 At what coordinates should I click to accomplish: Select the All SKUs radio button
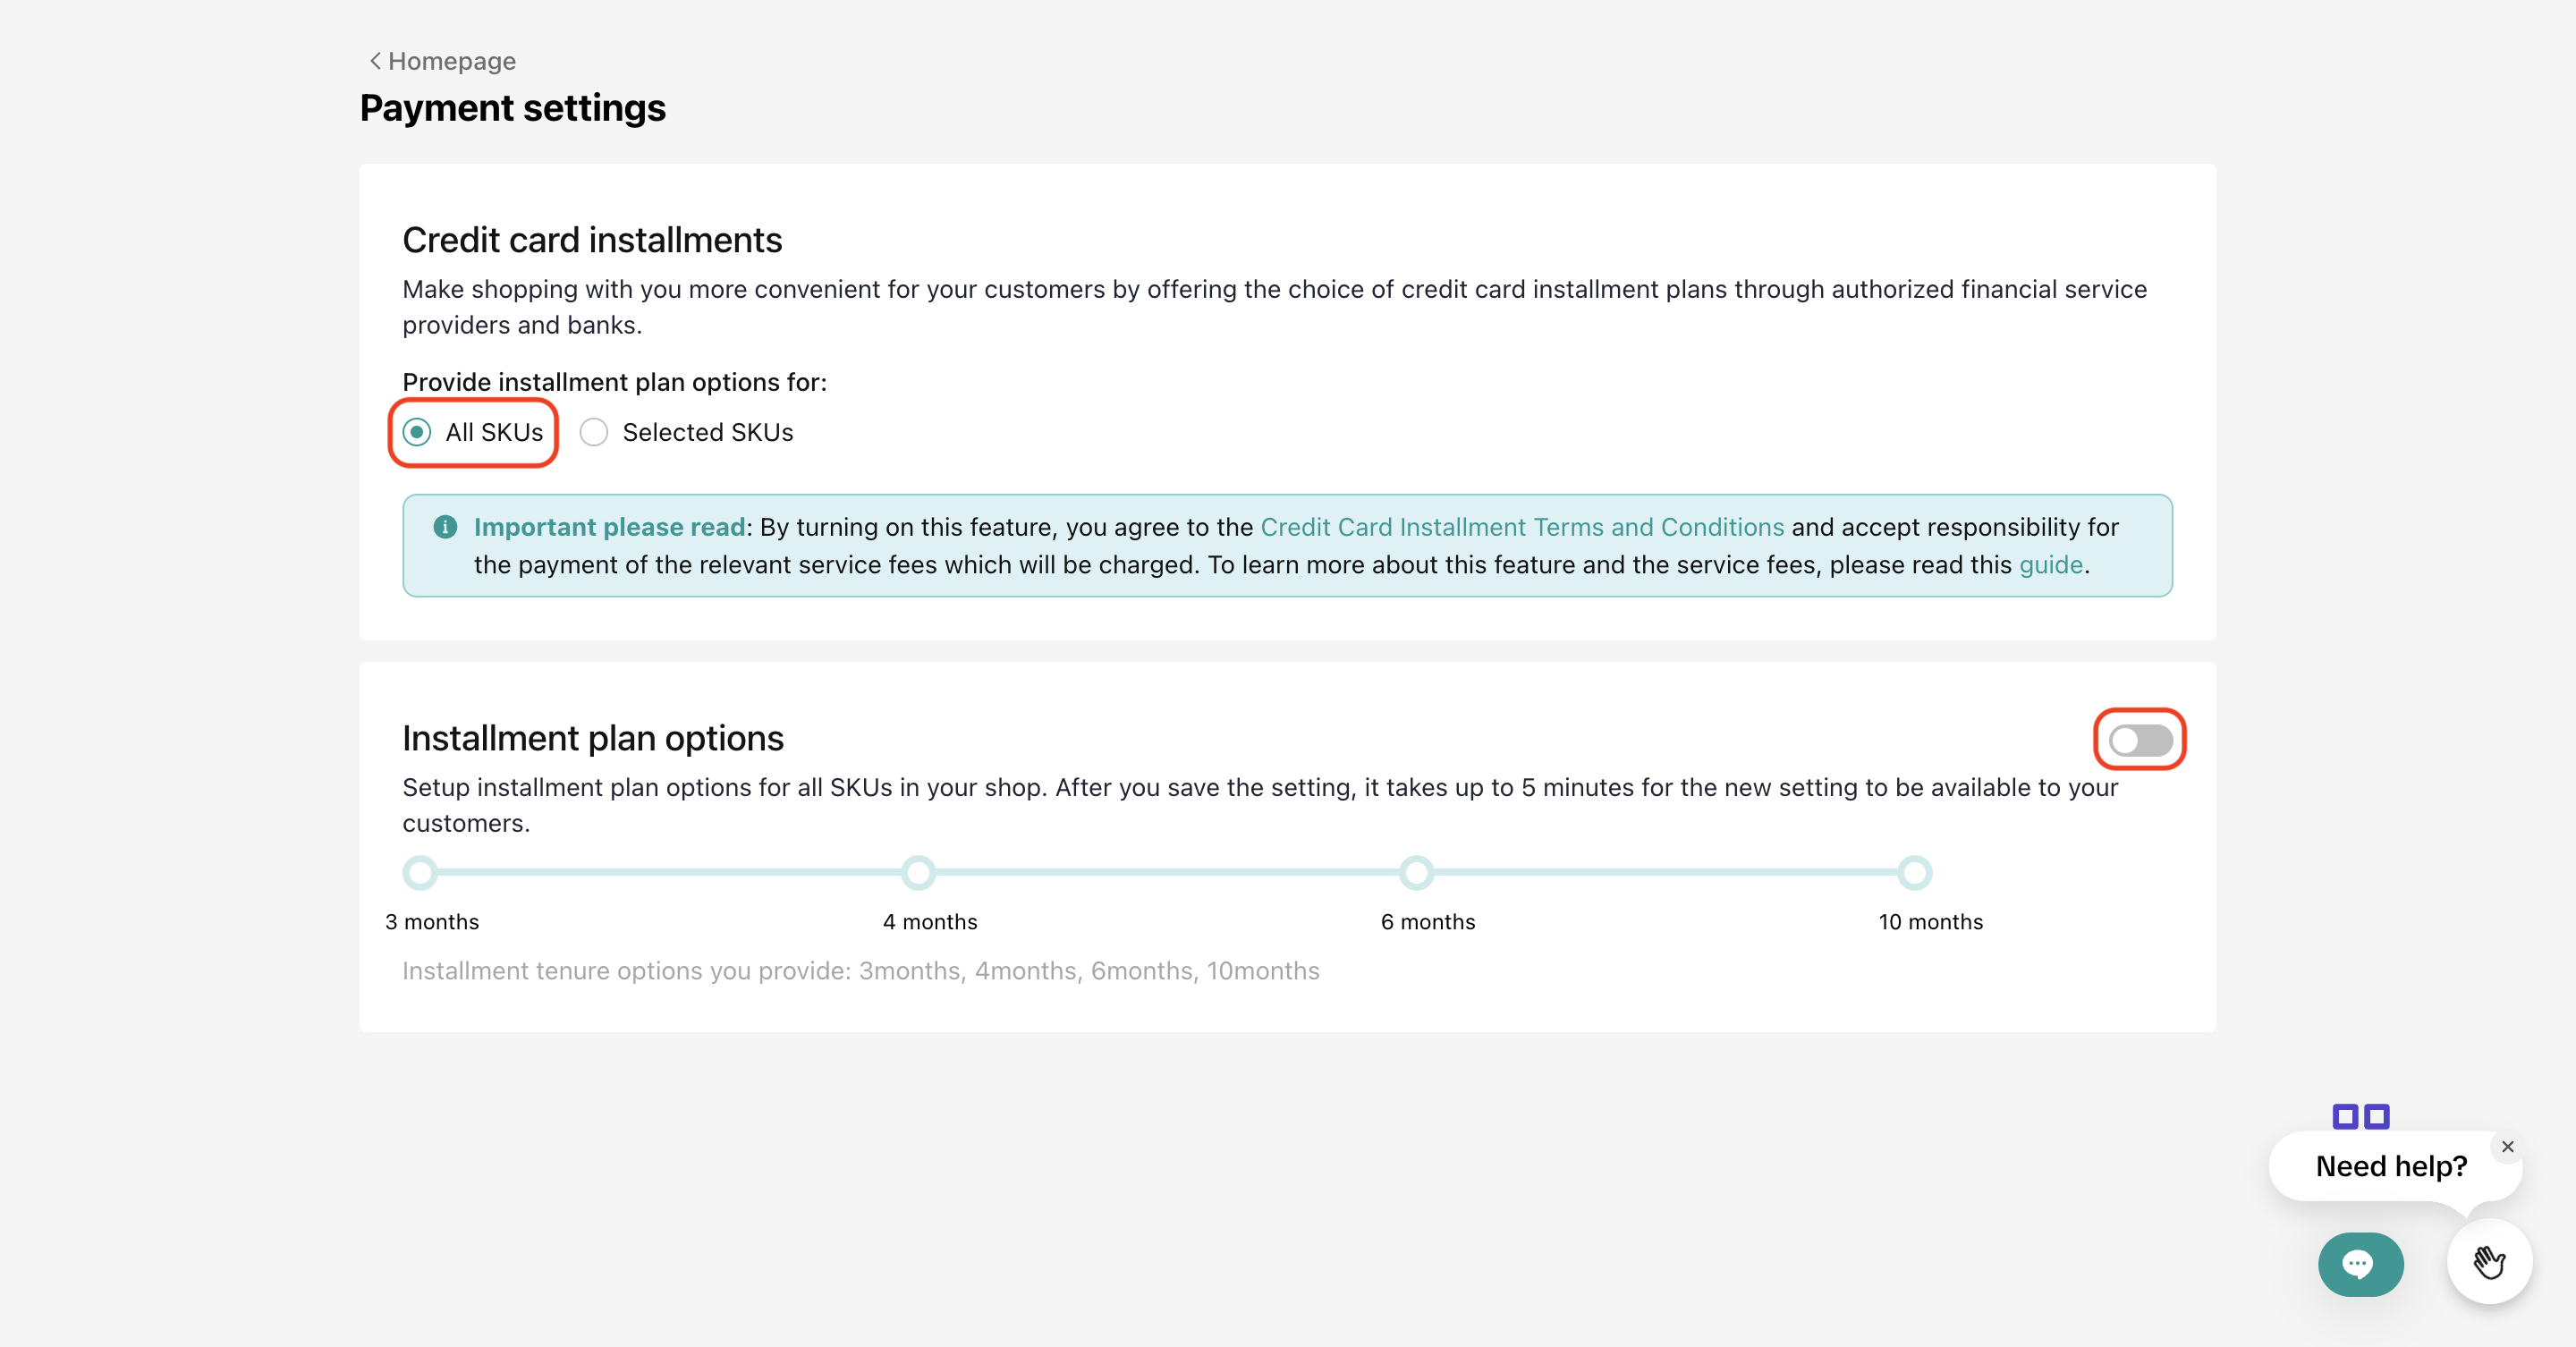pos(417,432)
